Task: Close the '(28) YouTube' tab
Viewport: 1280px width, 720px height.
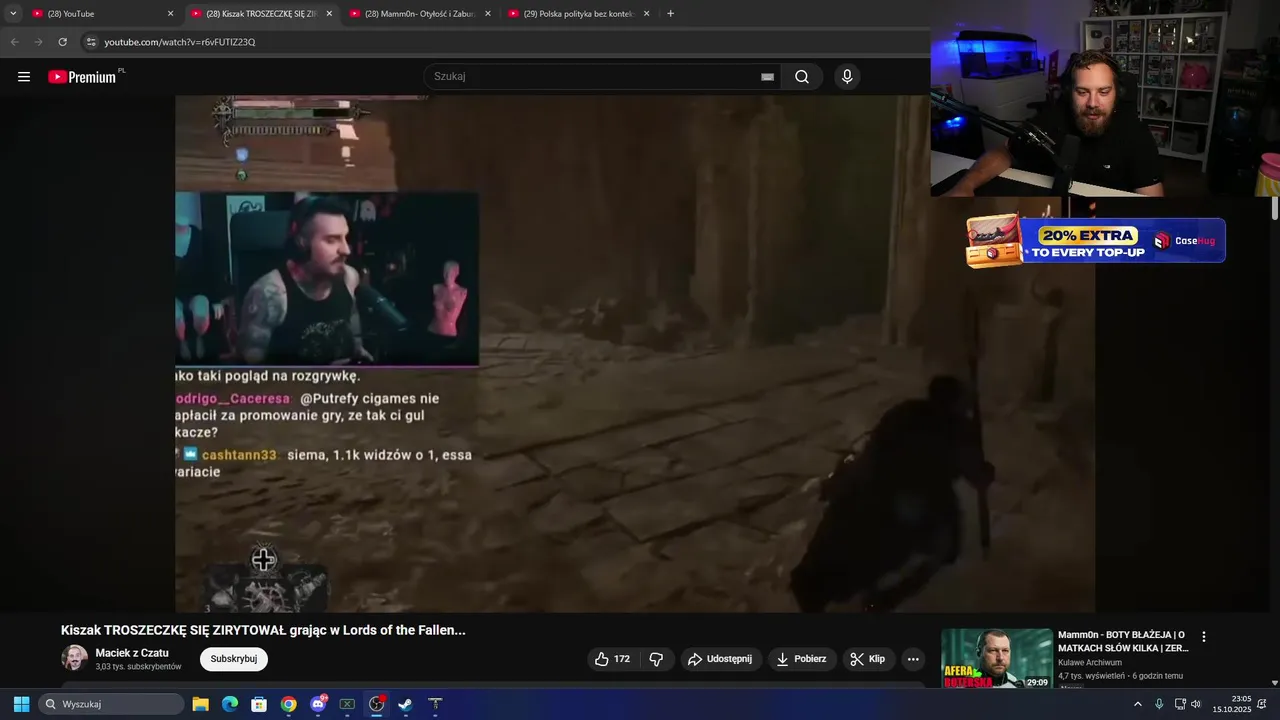Action: (x=170, y=14)
